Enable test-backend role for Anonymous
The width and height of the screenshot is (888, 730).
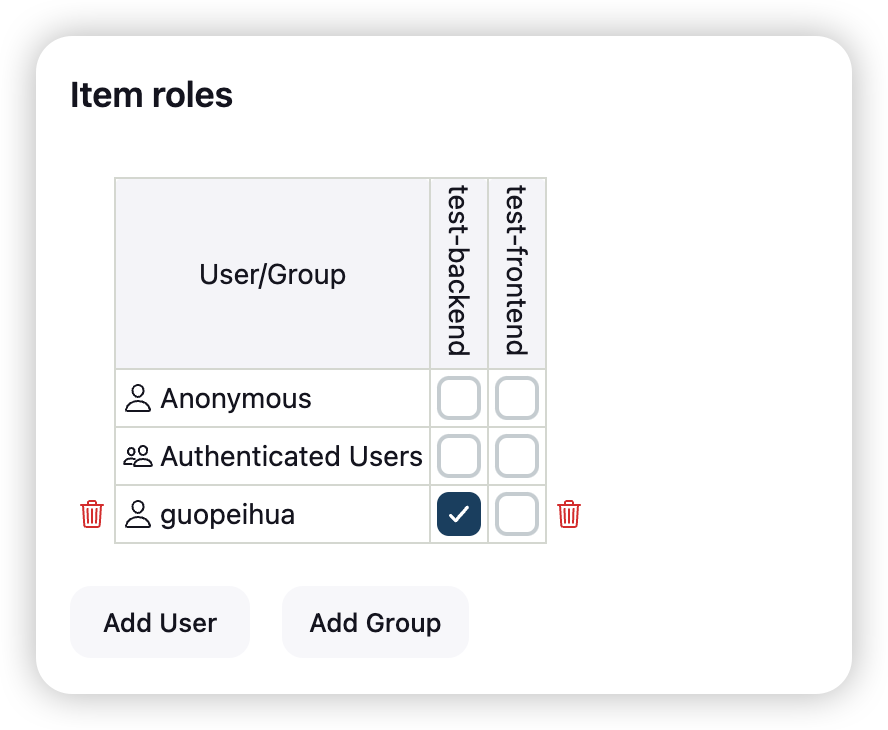point(459,398)
